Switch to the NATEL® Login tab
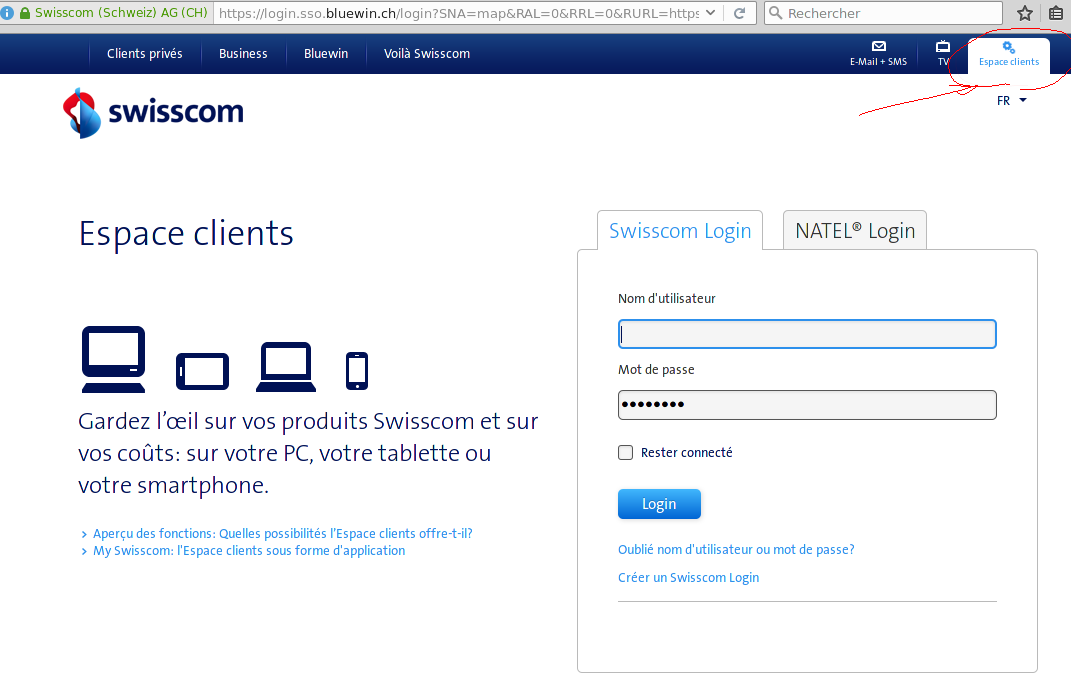 click(x=855, y=231)
